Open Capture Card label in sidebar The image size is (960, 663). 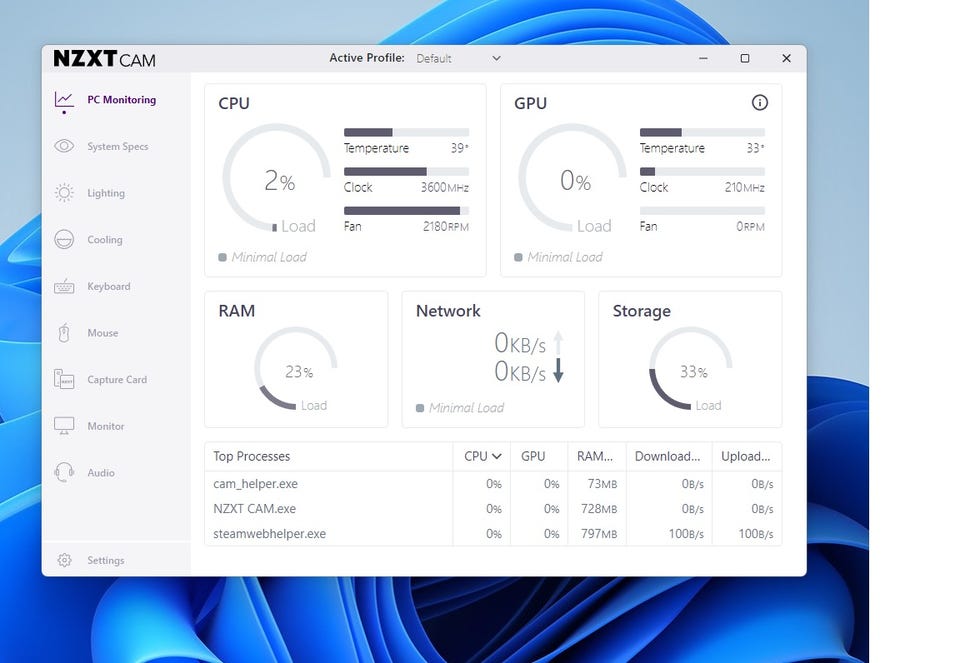point(117,379)
